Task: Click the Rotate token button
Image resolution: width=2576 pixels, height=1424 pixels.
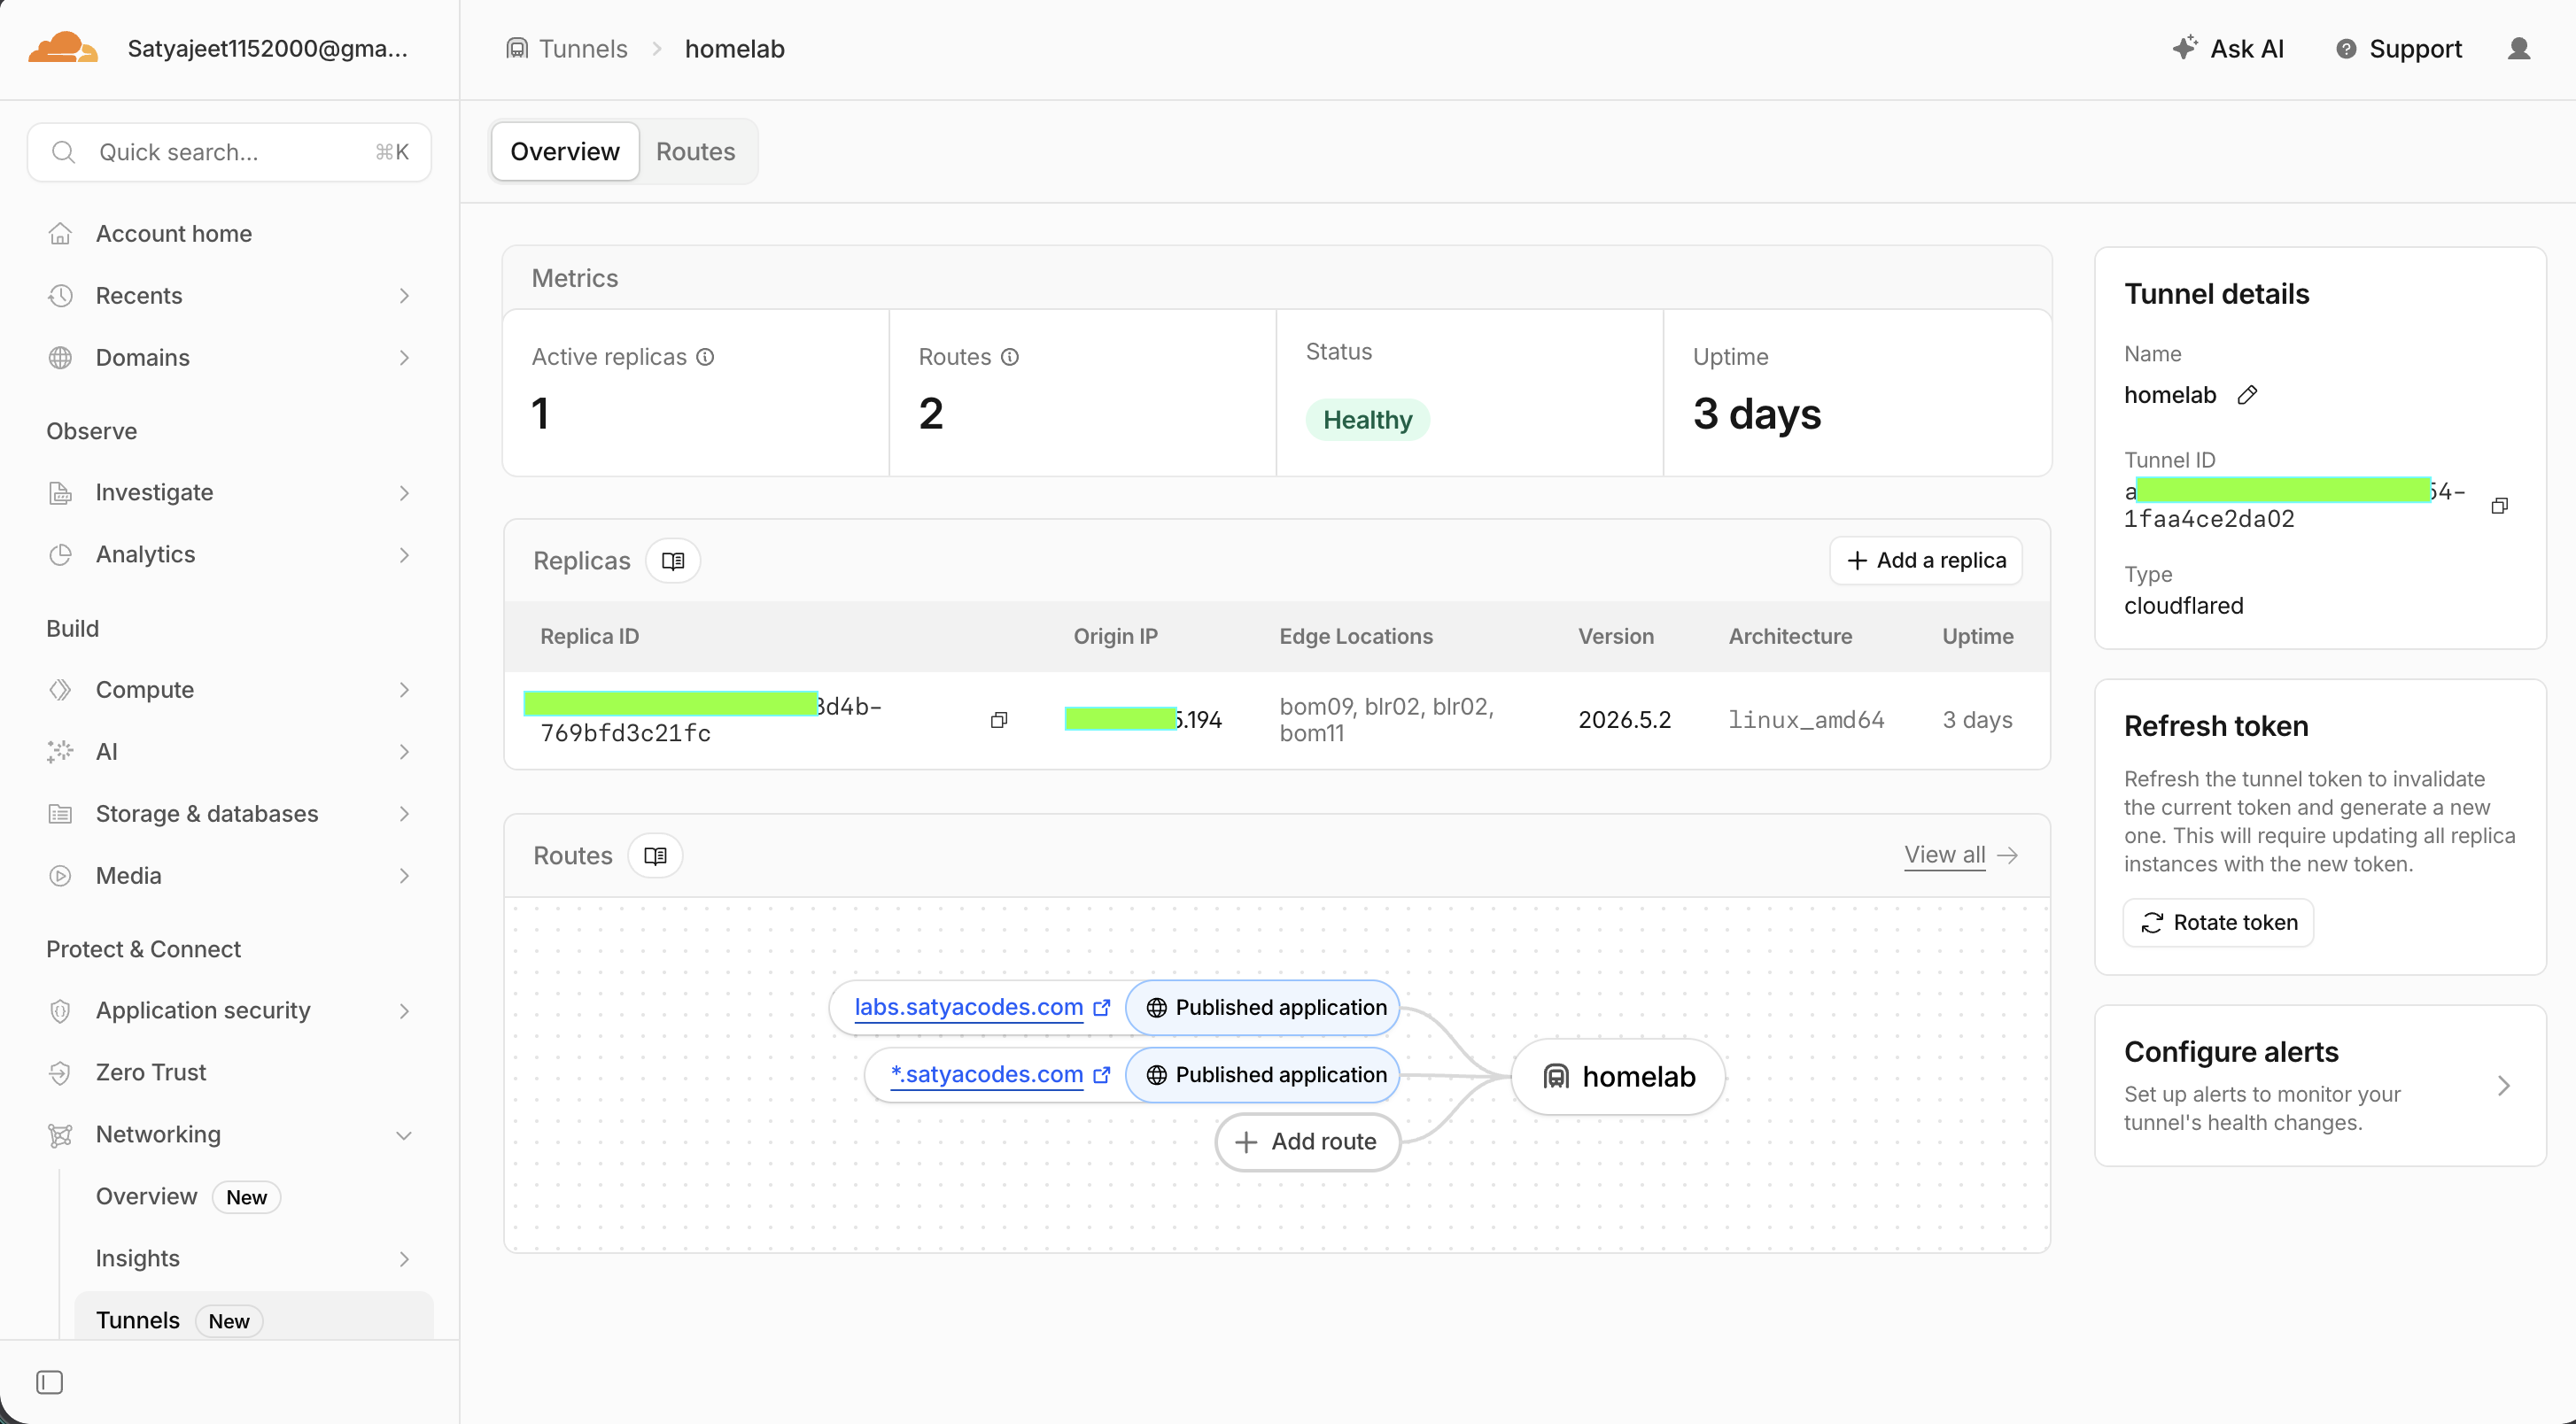Action: click(x=2219, y=923)
